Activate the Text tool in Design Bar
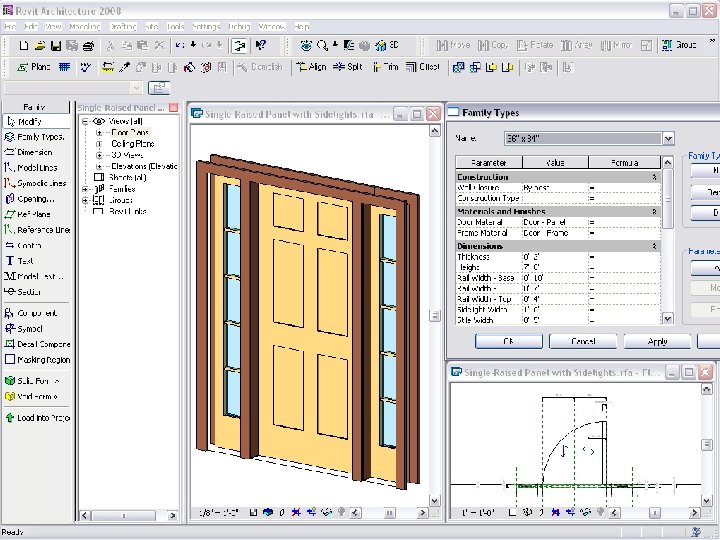 [26, 260]
